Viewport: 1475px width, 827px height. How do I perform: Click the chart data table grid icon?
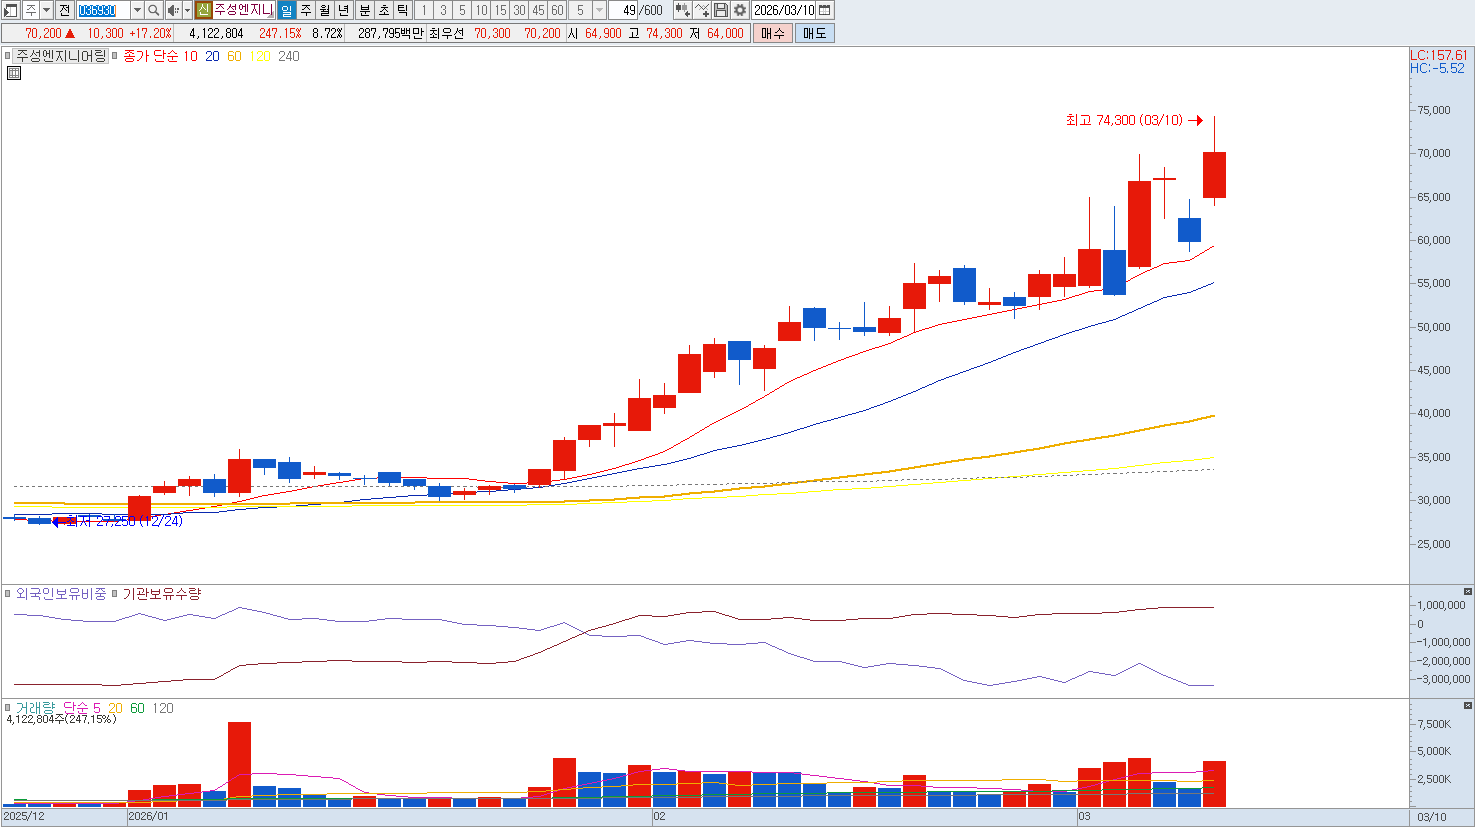(14, 73)
